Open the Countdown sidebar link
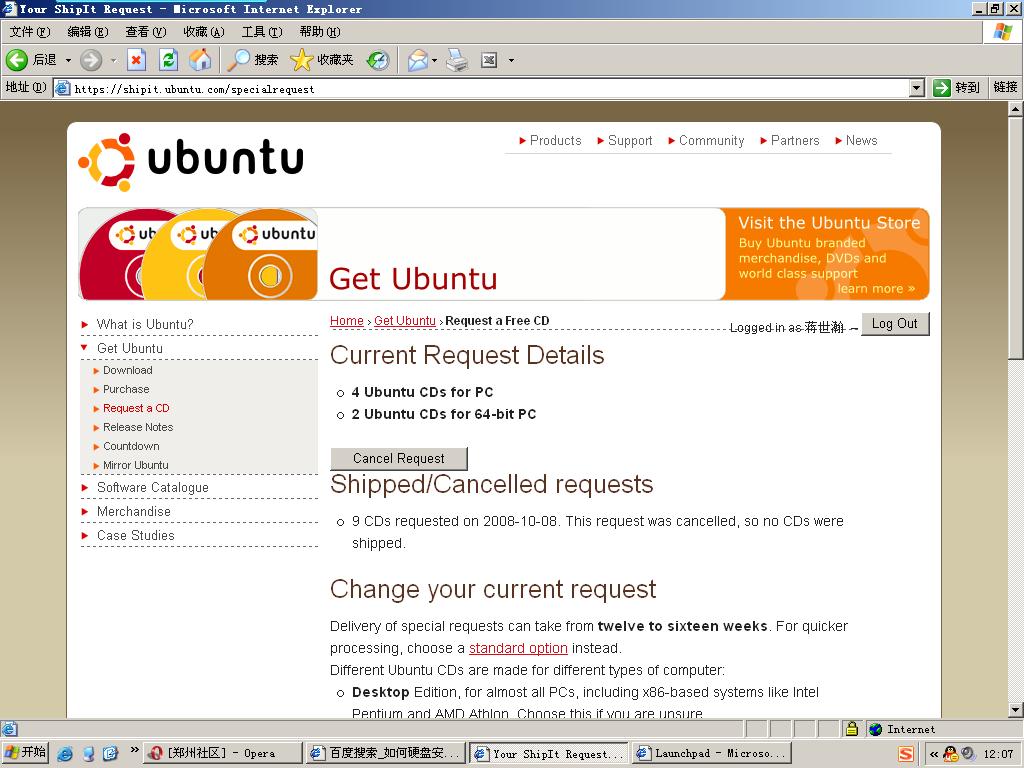Viewport: 1024px width, 768px height. click(x=131, y=446)
